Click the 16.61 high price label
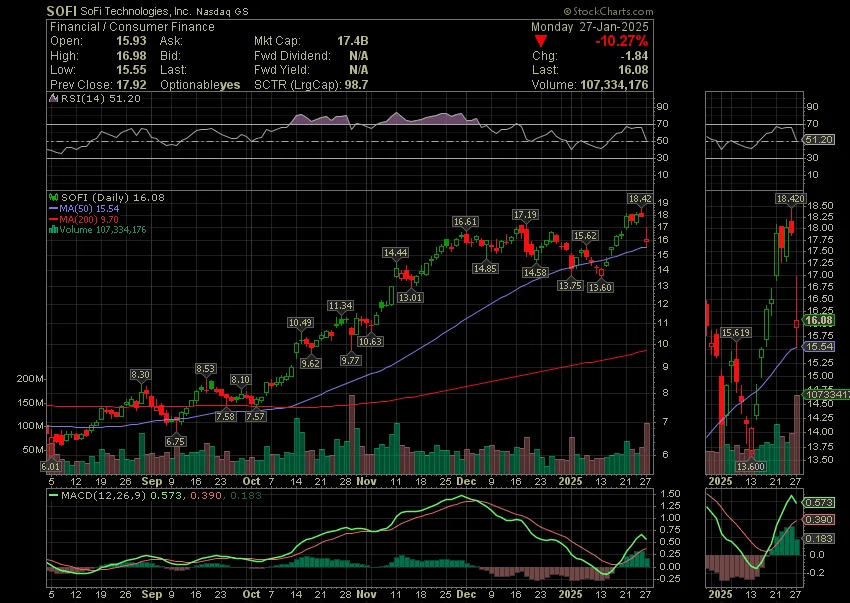The height and width of the screenshot is (603, 850). (465, 222)
